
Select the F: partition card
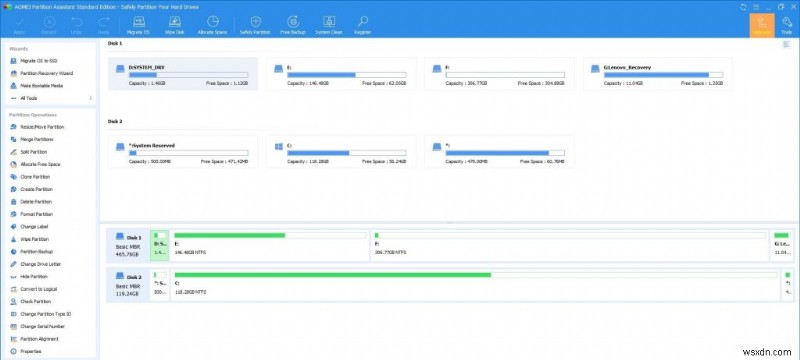[499, 74]
